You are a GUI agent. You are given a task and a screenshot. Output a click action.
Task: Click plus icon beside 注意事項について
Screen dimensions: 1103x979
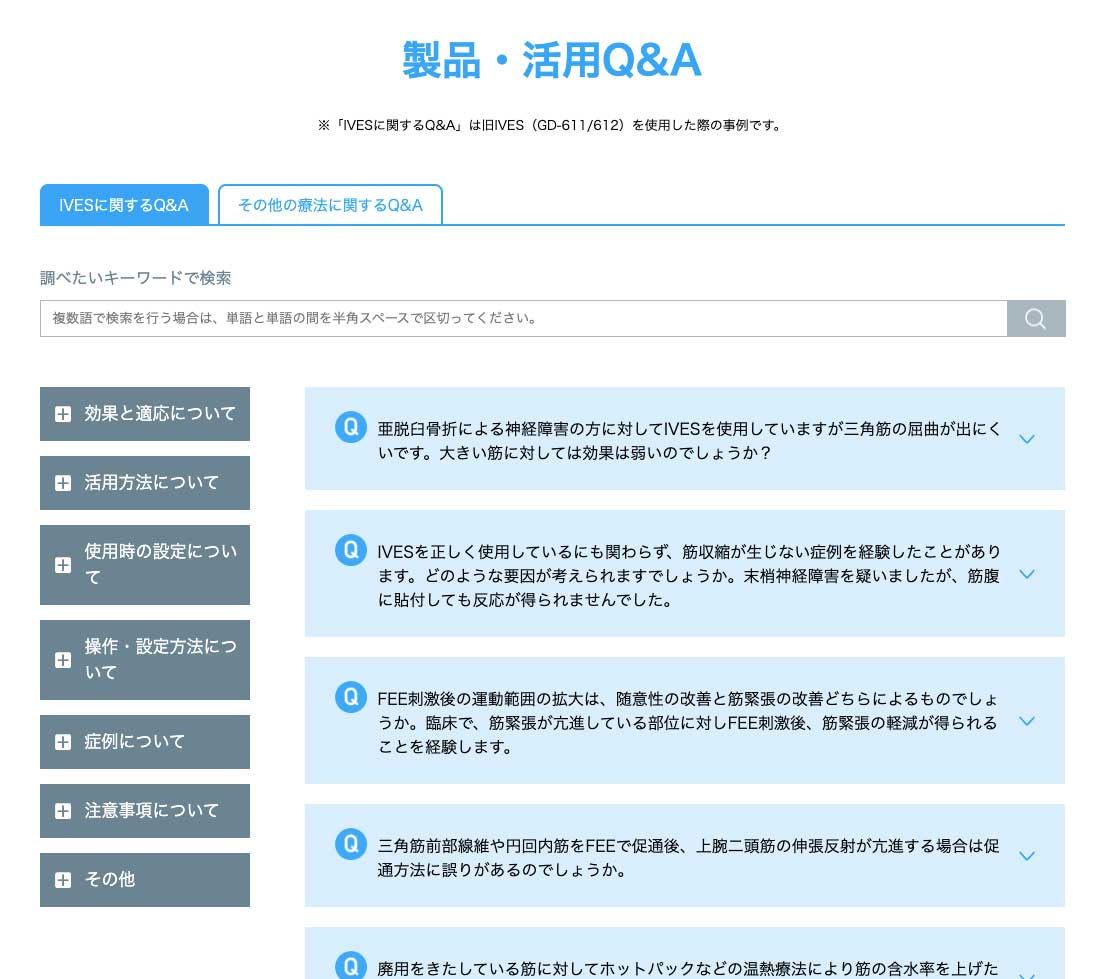pyautogui.click(x=63, y=811)
